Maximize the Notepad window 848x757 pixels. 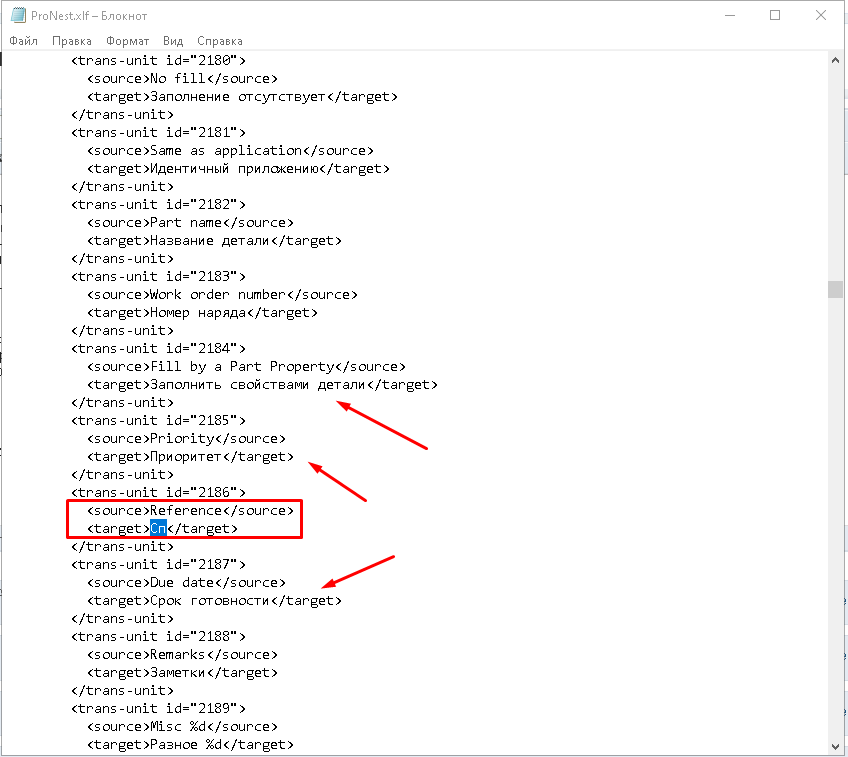click(775, 15)
